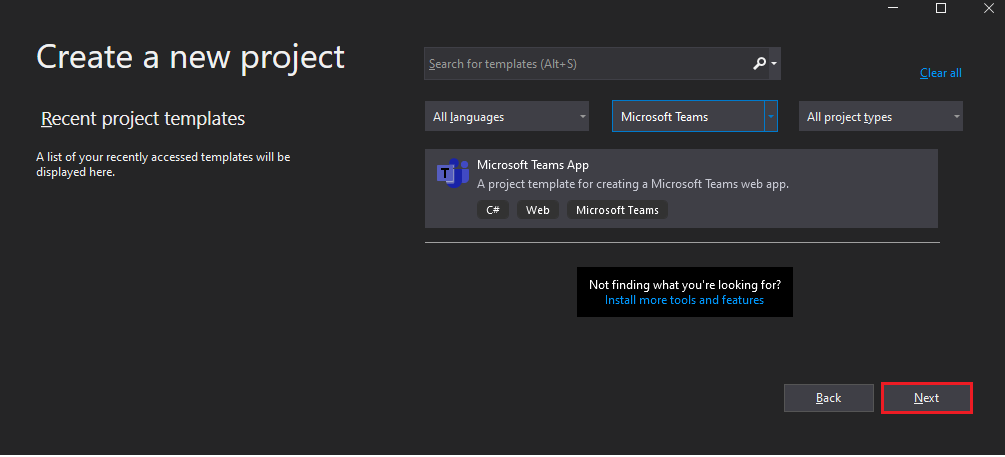Open the Microsoft Teams platform dropdown arrow

(x=770, y=117)
